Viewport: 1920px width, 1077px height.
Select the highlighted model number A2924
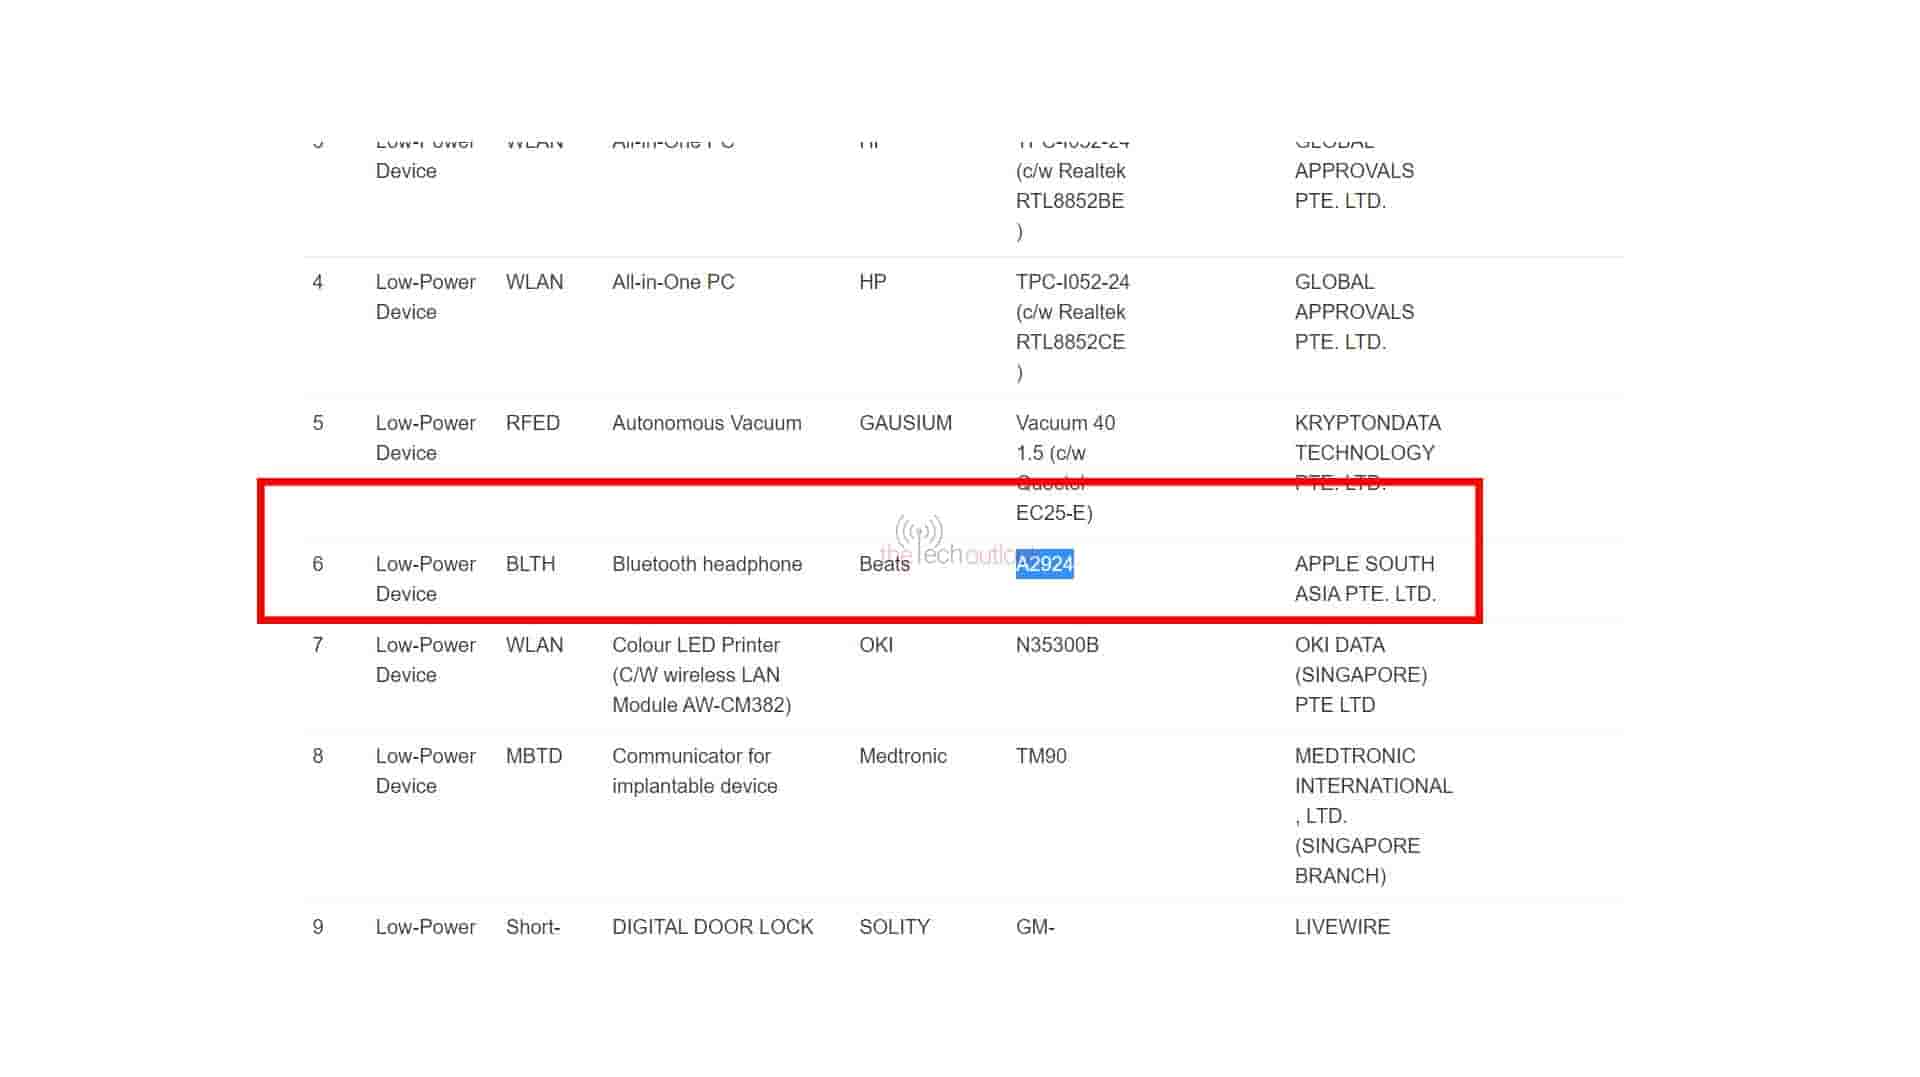[x=1044, y=564]
